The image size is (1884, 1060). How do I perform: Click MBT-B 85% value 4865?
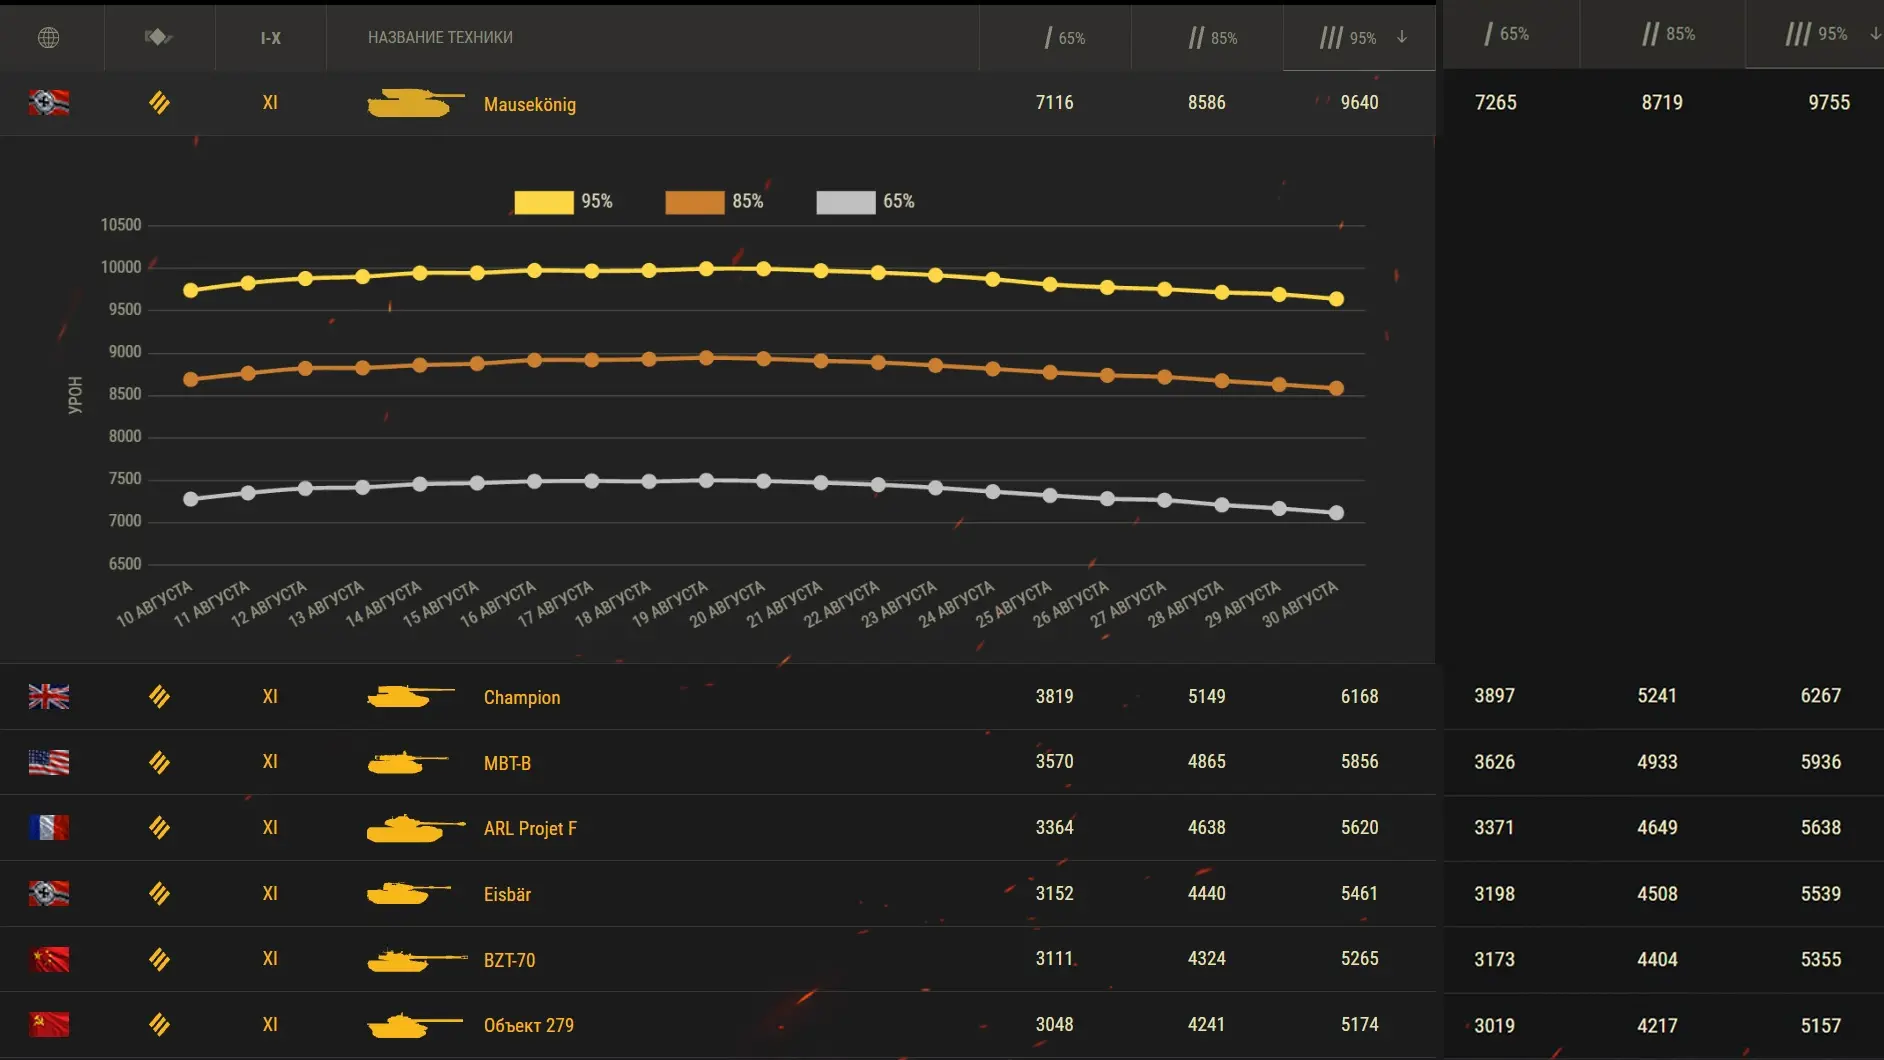[1206, 762]
